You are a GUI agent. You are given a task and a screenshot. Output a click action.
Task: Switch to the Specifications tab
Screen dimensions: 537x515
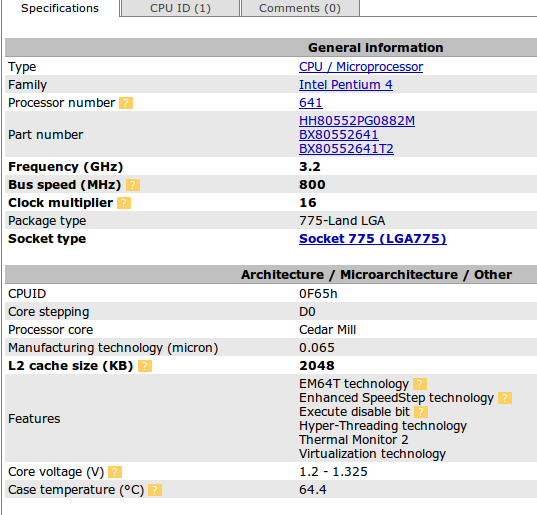(60, 8)
